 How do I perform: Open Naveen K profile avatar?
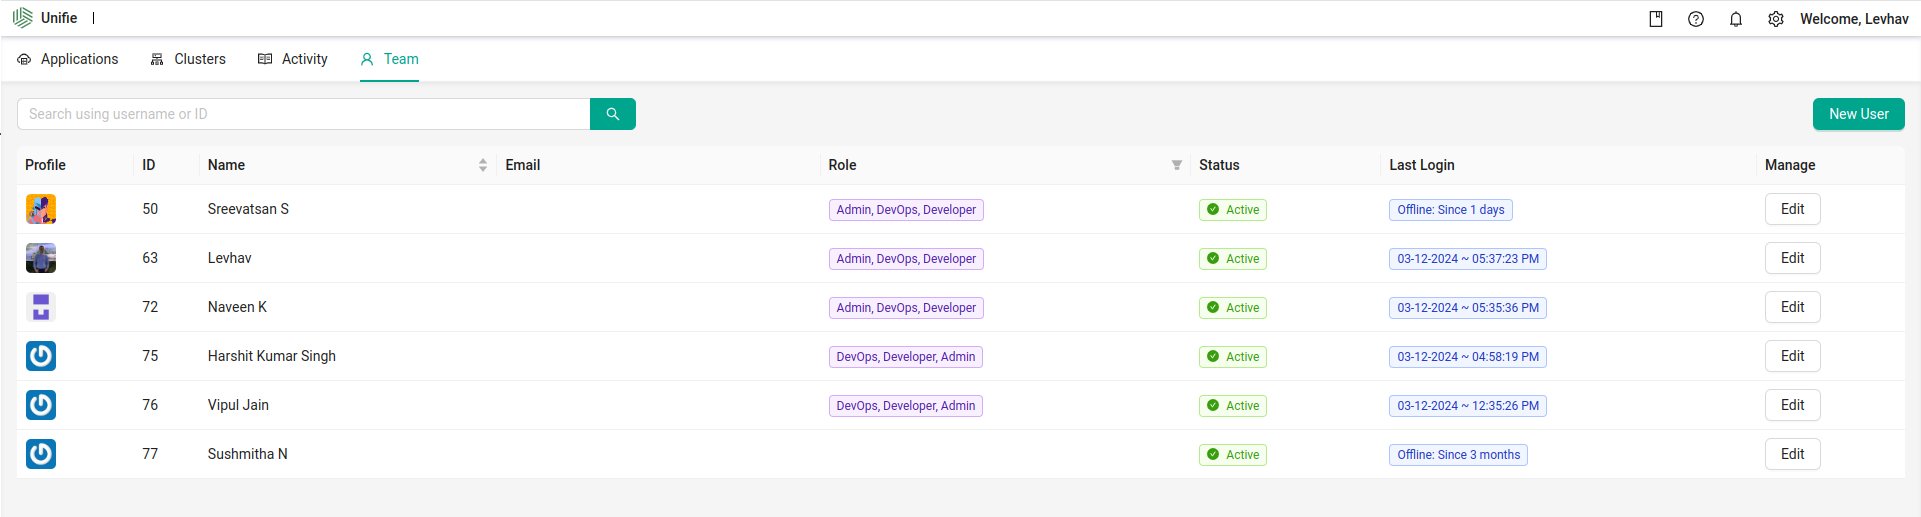[41, 307]
